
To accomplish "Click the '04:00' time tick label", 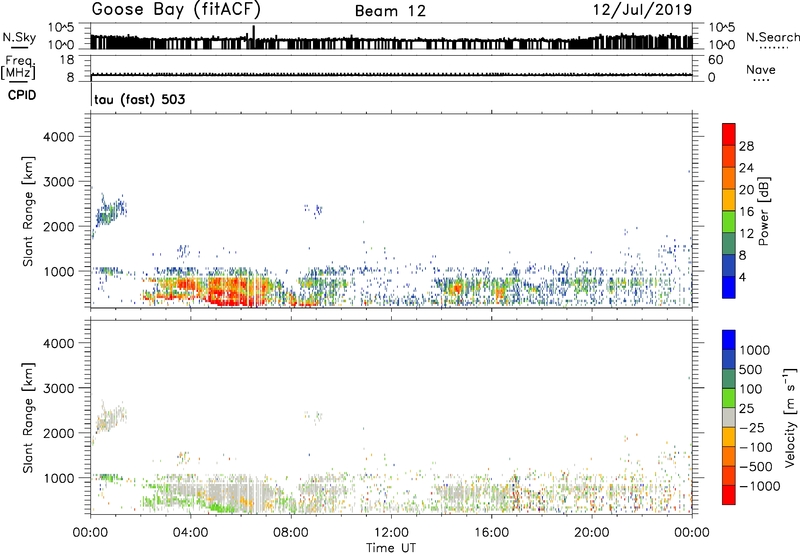I will pyautogui.click(x=190, y=533).
